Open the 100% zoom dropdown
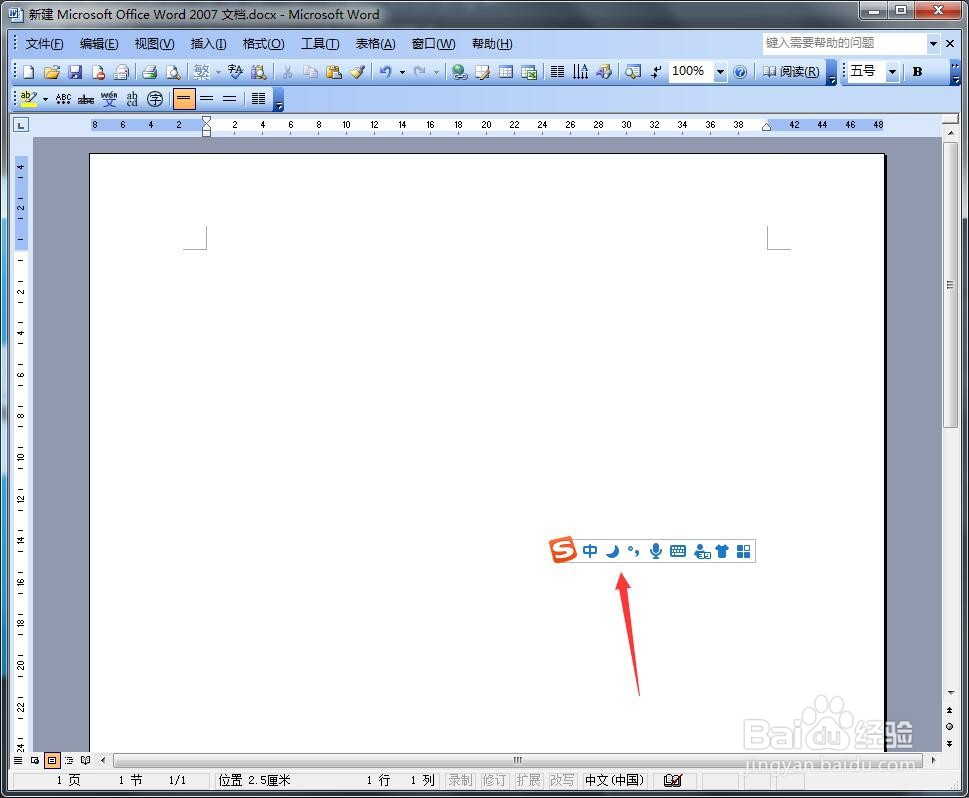969x798 pixels. (x=721, y=72)
